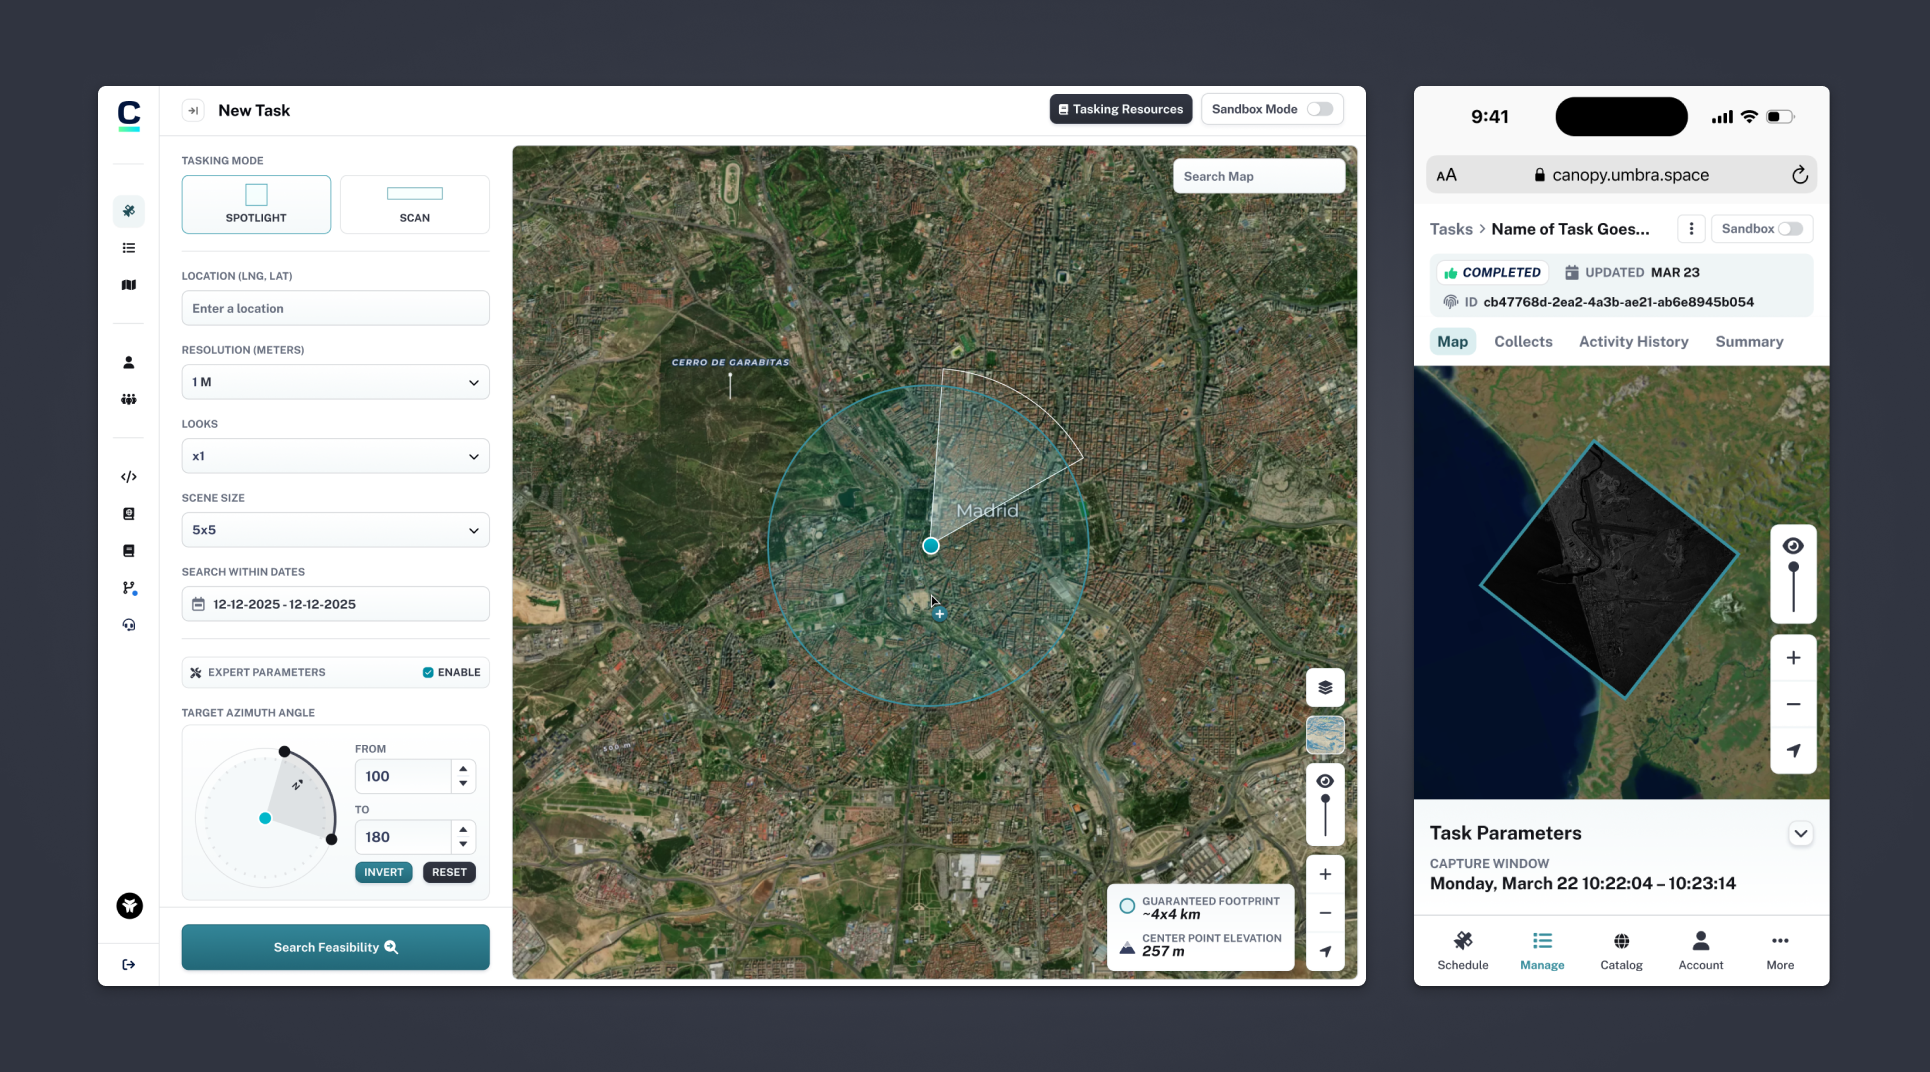Open the Activity History tab
Image resolution: width=1930 pixels, height=1072 pixels.
1633,342
